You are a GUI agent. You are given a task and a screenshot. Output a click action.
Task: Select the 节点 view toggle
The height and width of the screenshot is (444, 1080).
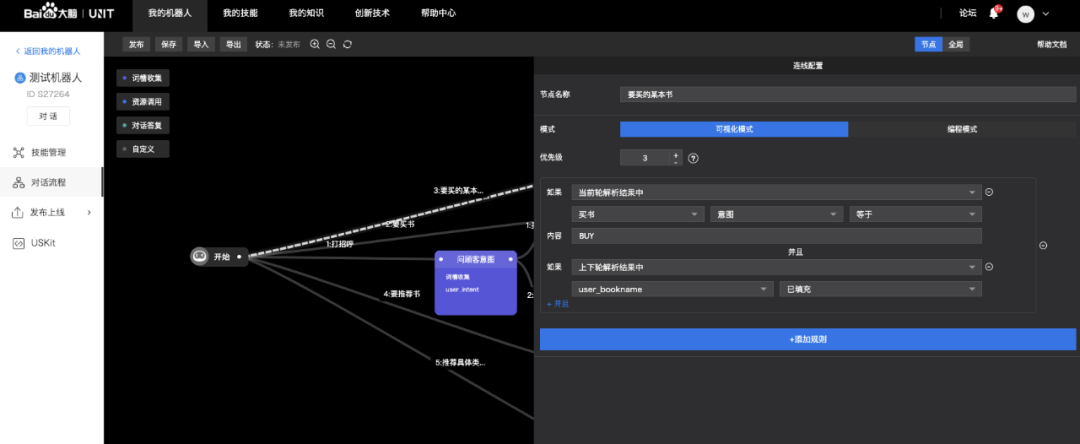pyautogui.click(x=928, y=44)
